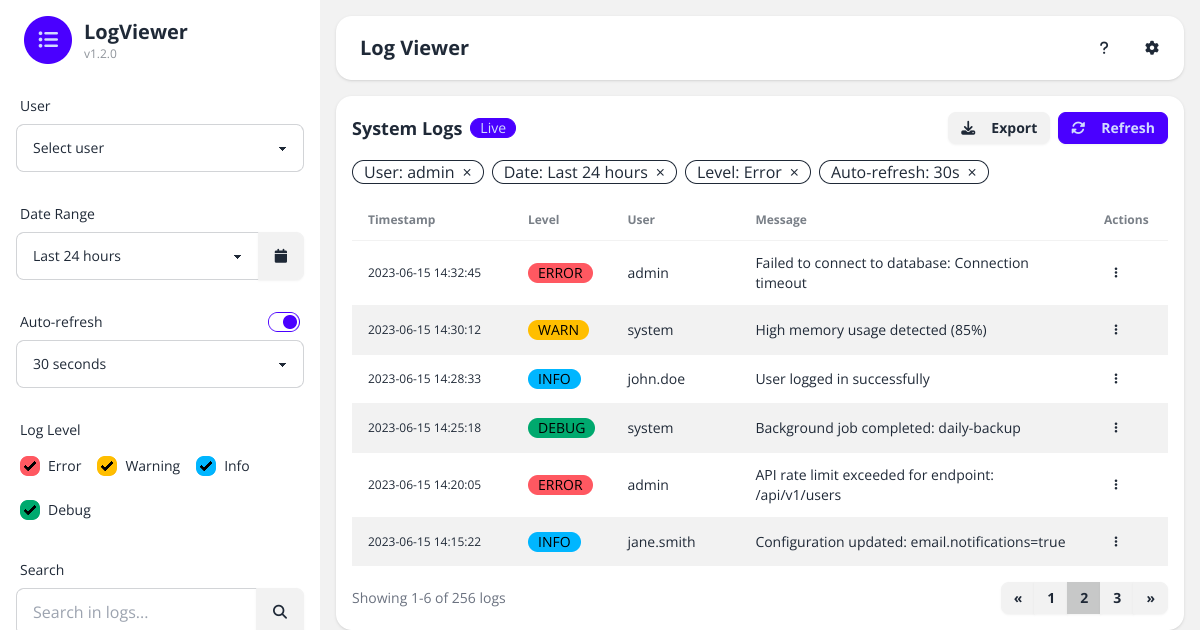The image size is (1200, 630).
Task: Expand the Last 24 hours date range dropdown
Action: click(x=136, y=256)
